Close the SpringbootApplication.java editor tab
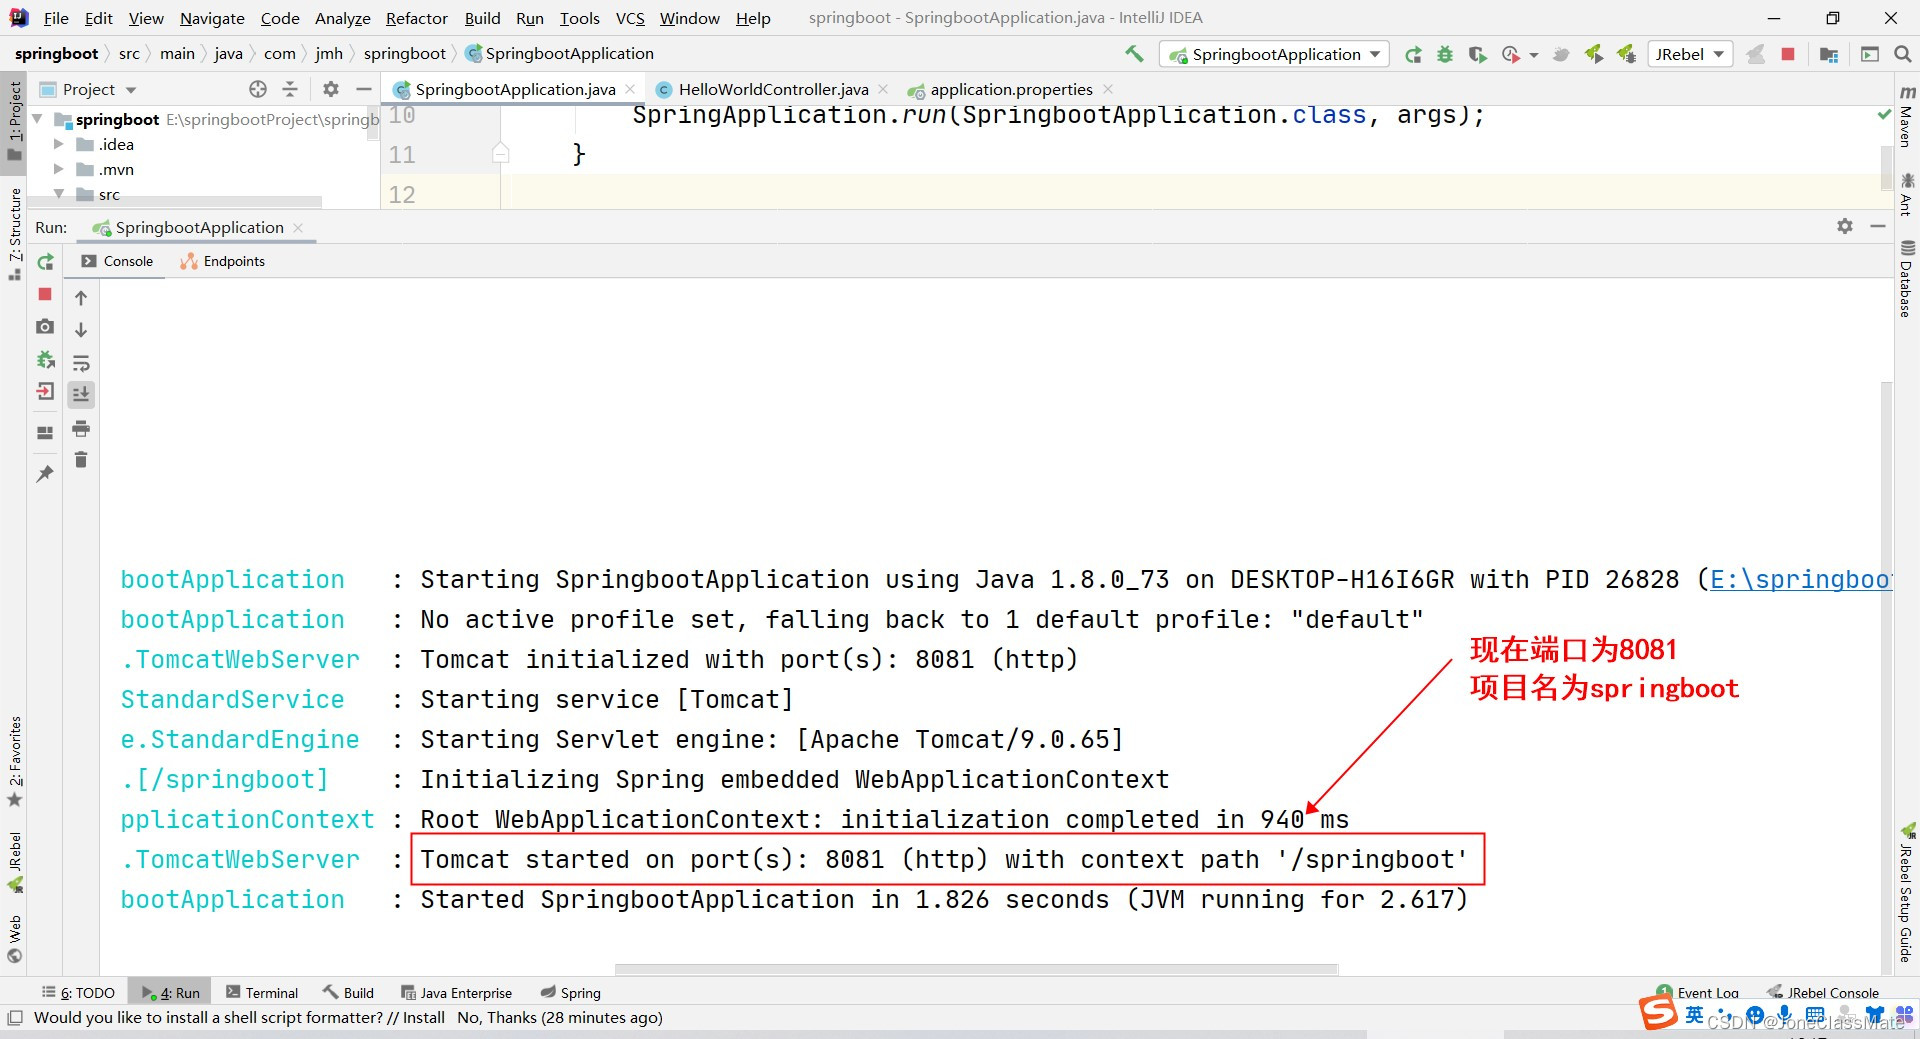 630,89
